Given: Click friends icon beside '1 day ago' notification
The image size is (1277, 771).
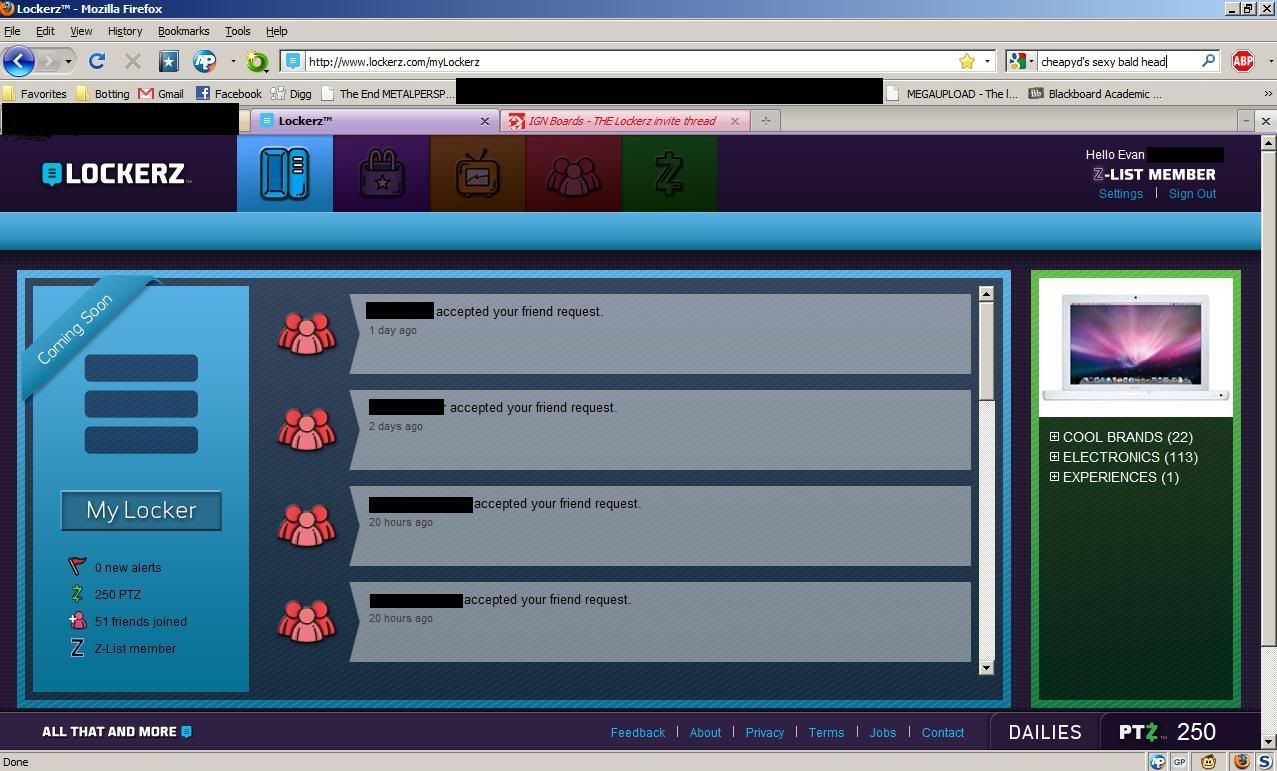Looking at the screenshot, I should pos(306,334).
